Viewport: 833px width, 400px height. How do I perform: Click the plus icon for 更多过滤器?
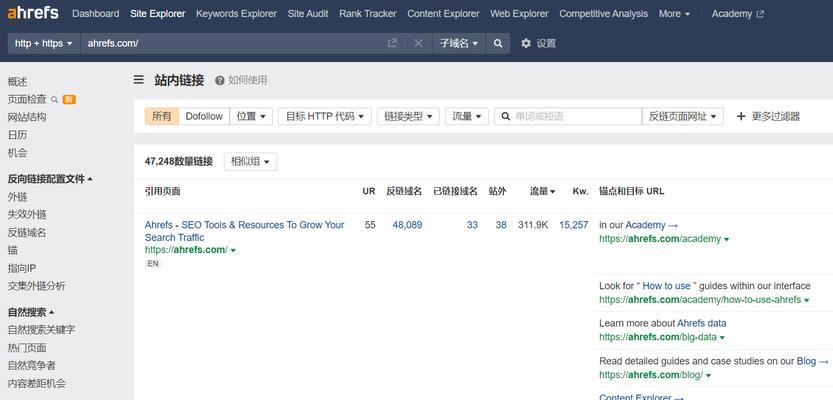click(741, 116)
